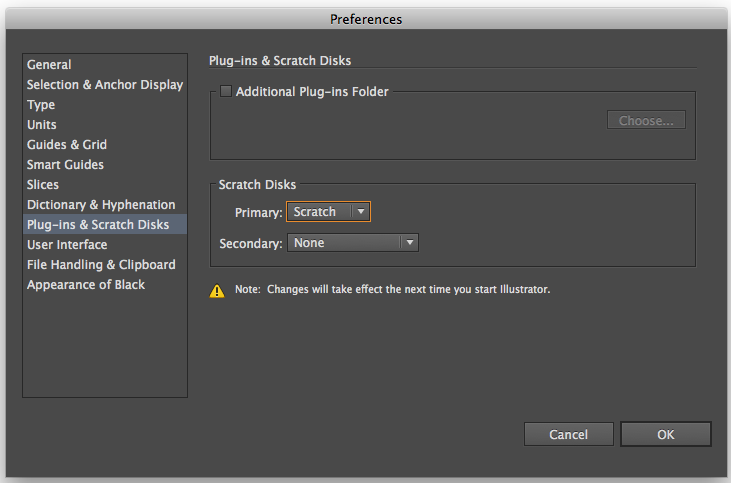This screenshot has width=731, height=483.
Task: Enable the Additional Plug-ins Folder checkbox
Action: coord(226,91)
